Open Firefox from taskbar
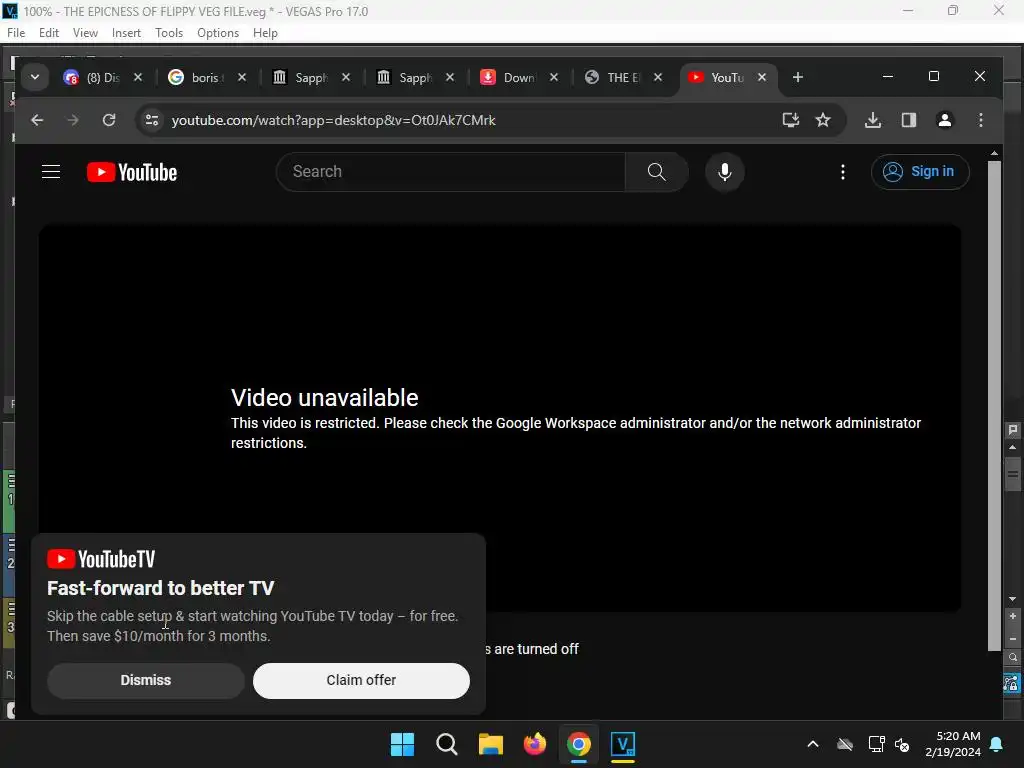Screen dimensions: 1024x768 click(534, 744)
